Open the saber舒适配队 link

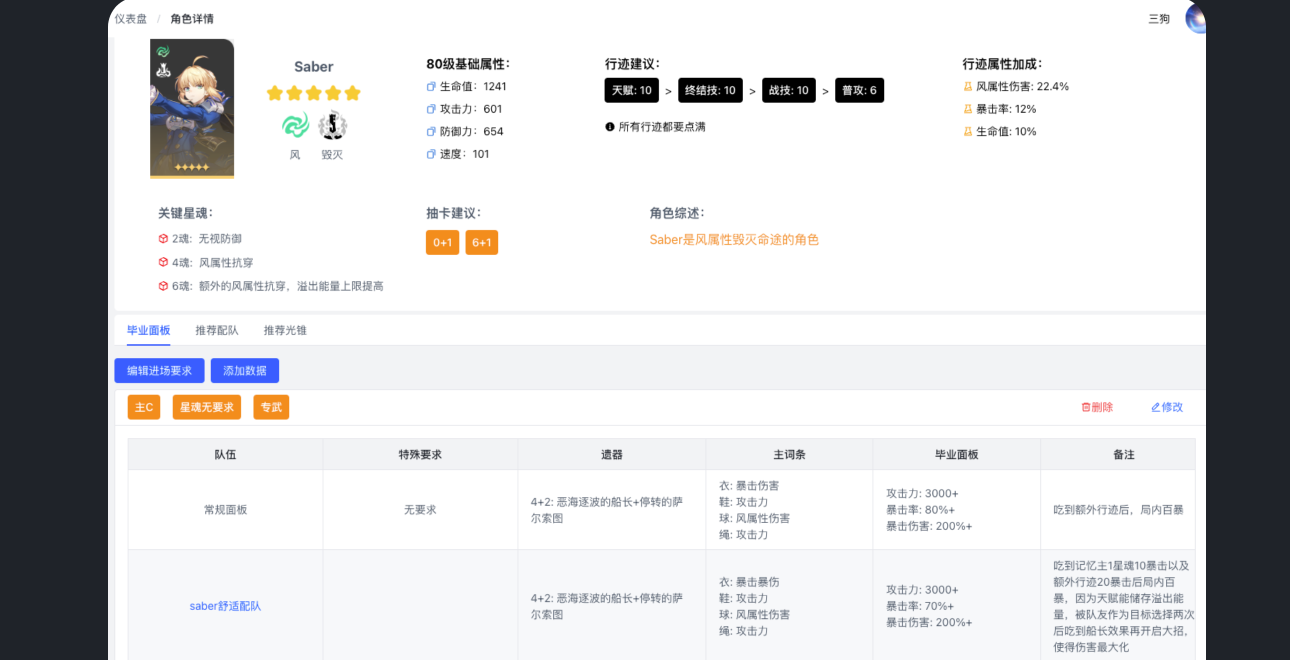pyautogui.click(x=225, y=606)
